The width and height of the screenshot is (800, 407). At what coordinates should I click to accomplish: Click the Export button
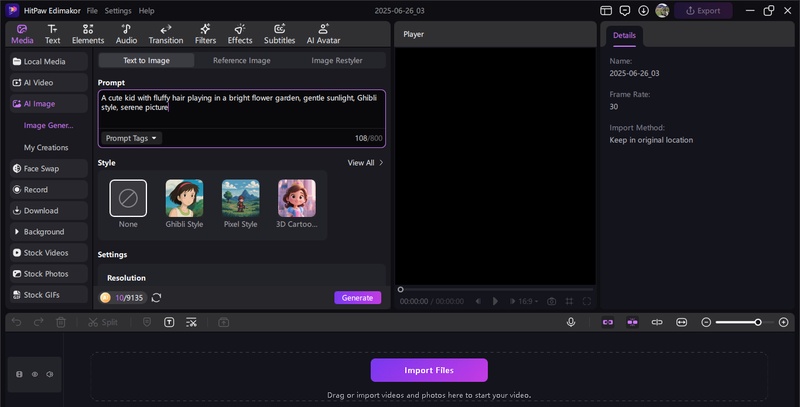pyautogui.click(x=703, y=11)
